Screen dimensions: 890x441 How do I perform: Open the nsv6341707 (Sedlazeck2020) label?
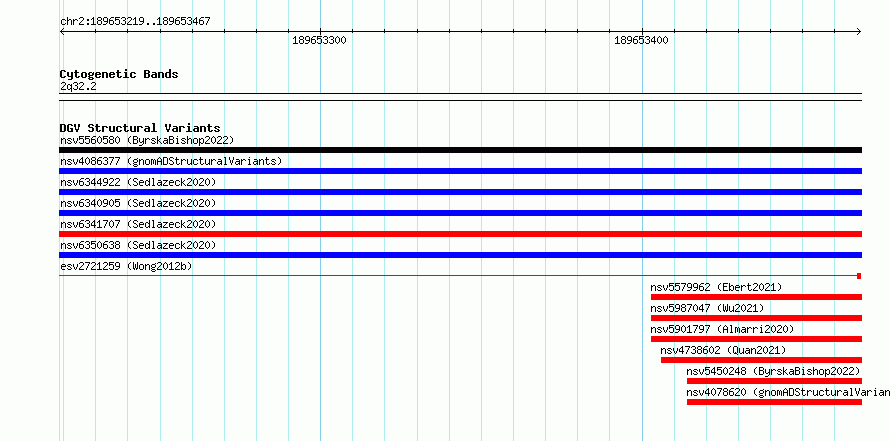tap(138, 224)
